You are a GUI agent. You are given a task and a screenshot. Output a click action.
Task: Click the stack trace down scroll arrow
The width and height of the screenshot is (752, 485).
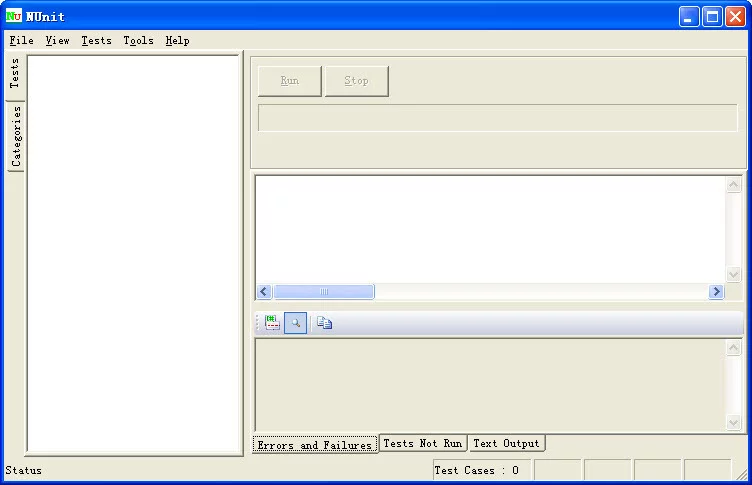pos(733,423)
